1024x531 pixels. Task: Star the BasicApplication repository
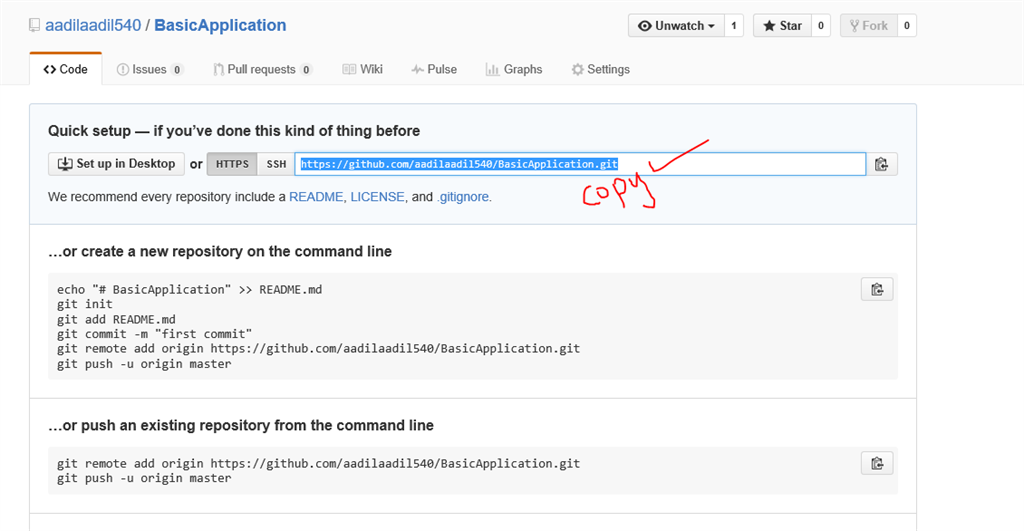pos(782,25)
